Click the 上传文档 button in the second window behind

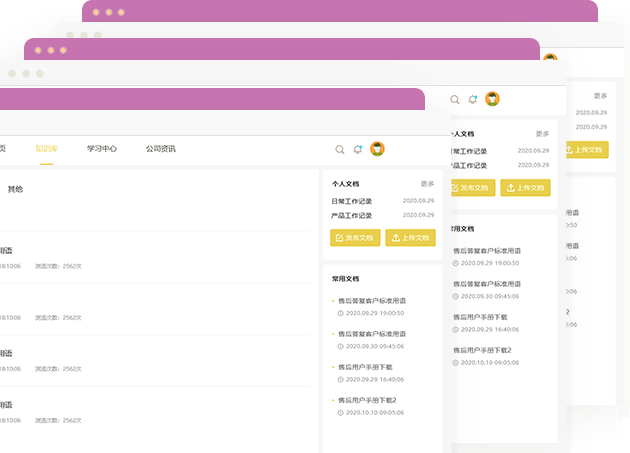[x=525, y=187]
